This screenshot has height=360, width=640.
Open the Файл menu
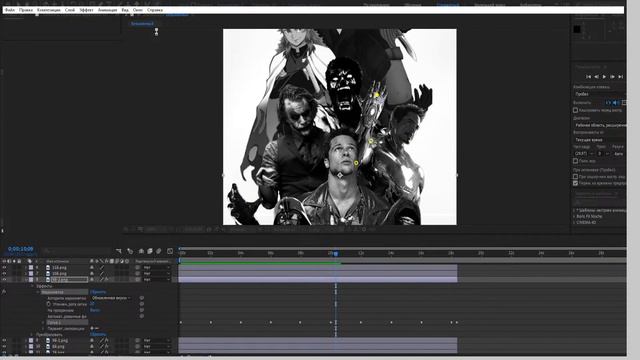[x=10, y=10]
